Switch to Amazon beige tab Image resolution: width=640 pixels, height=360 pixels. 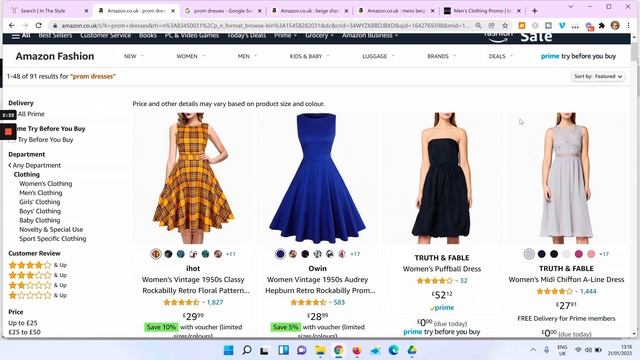[x=310, y=11]
